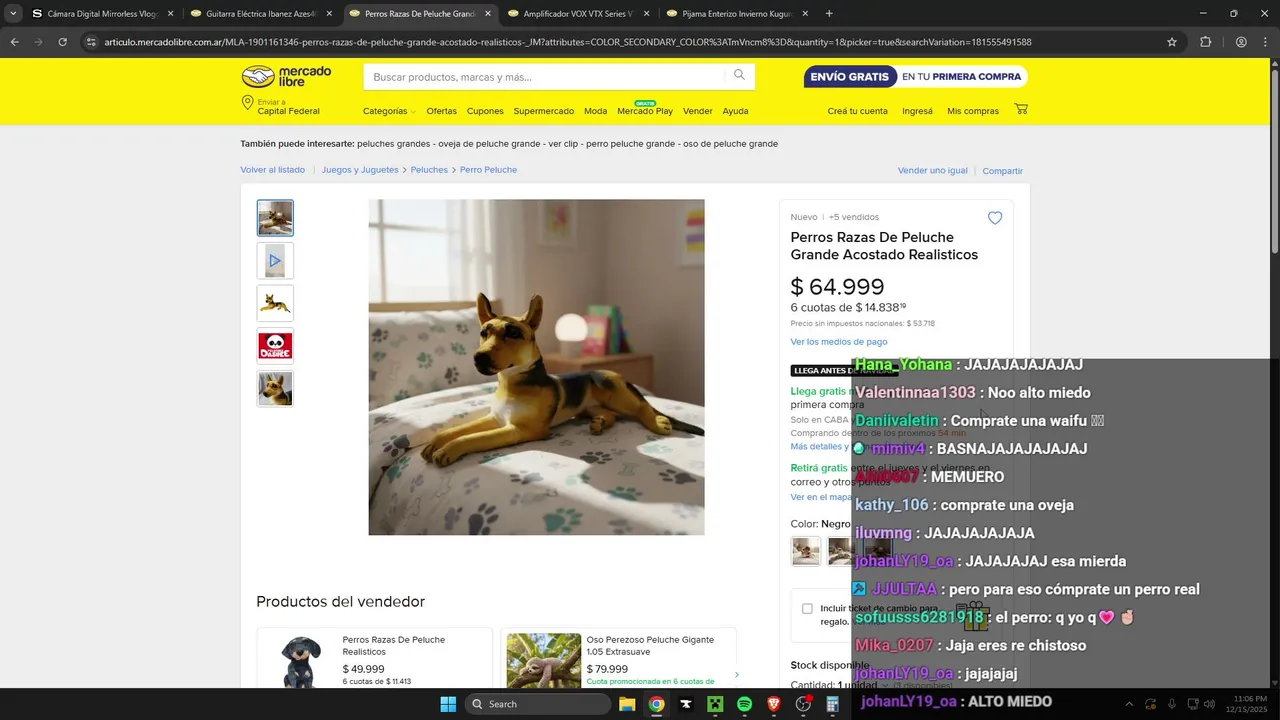Open OBS Studio from the taskbar
Screen dimensions: 1280x720
803,704
